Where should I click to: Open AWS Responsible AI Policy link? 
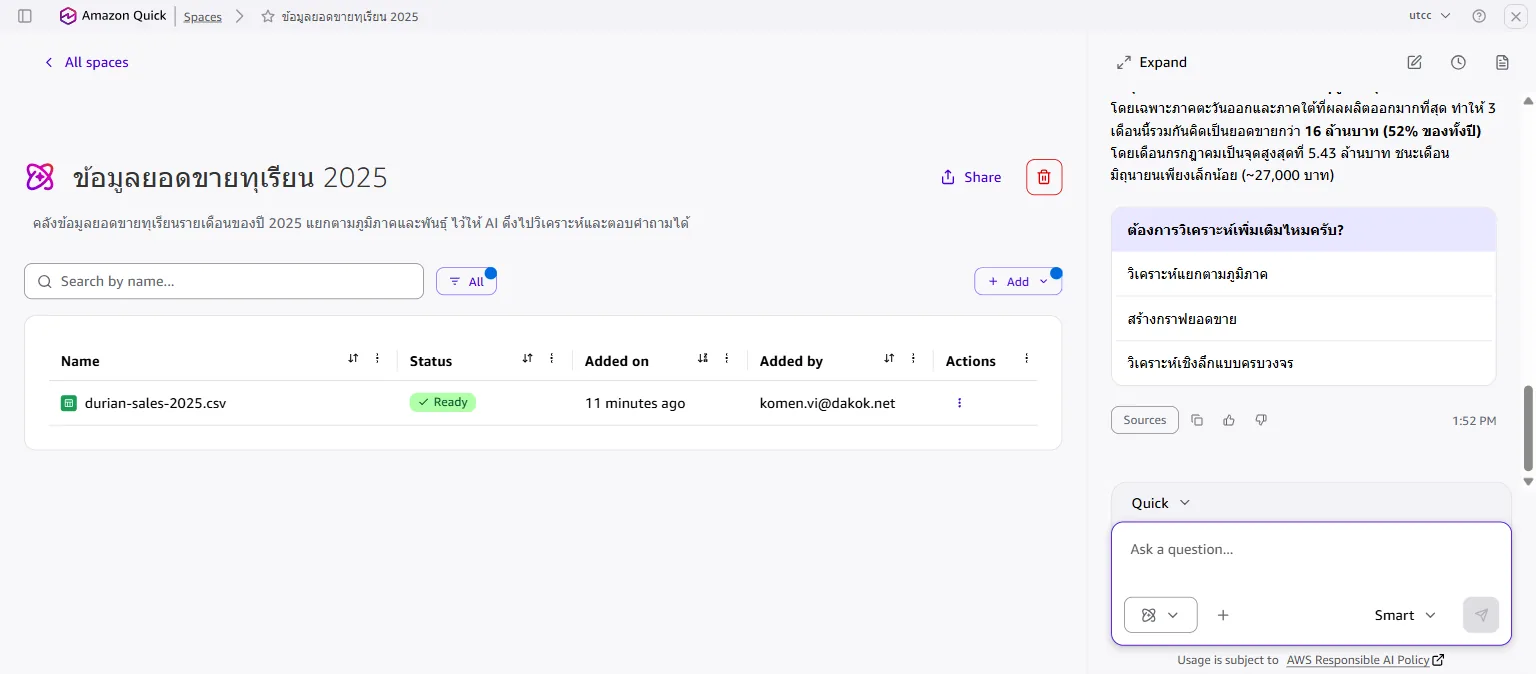point(1365,660)
